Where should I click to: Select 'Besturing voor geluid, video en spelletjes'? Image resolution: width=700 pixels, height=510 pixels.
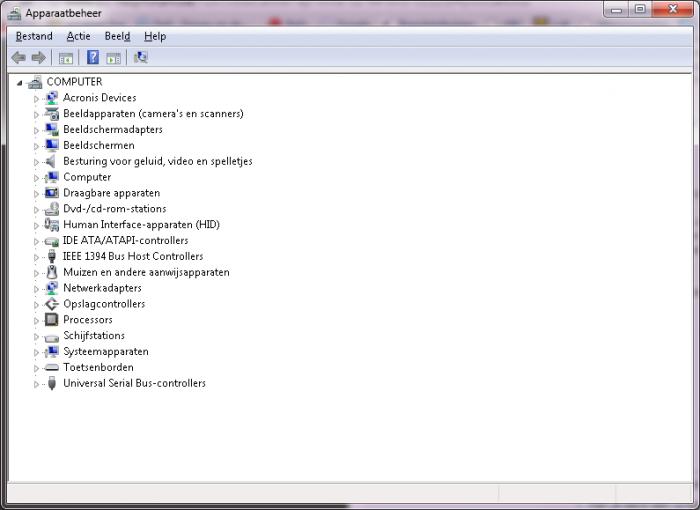(x=158, y=161)
